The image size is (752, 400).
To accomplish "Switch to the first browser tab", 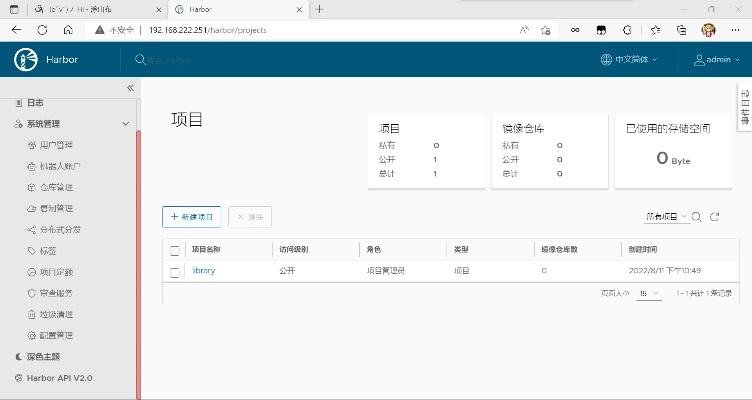I will click(80, 9).
